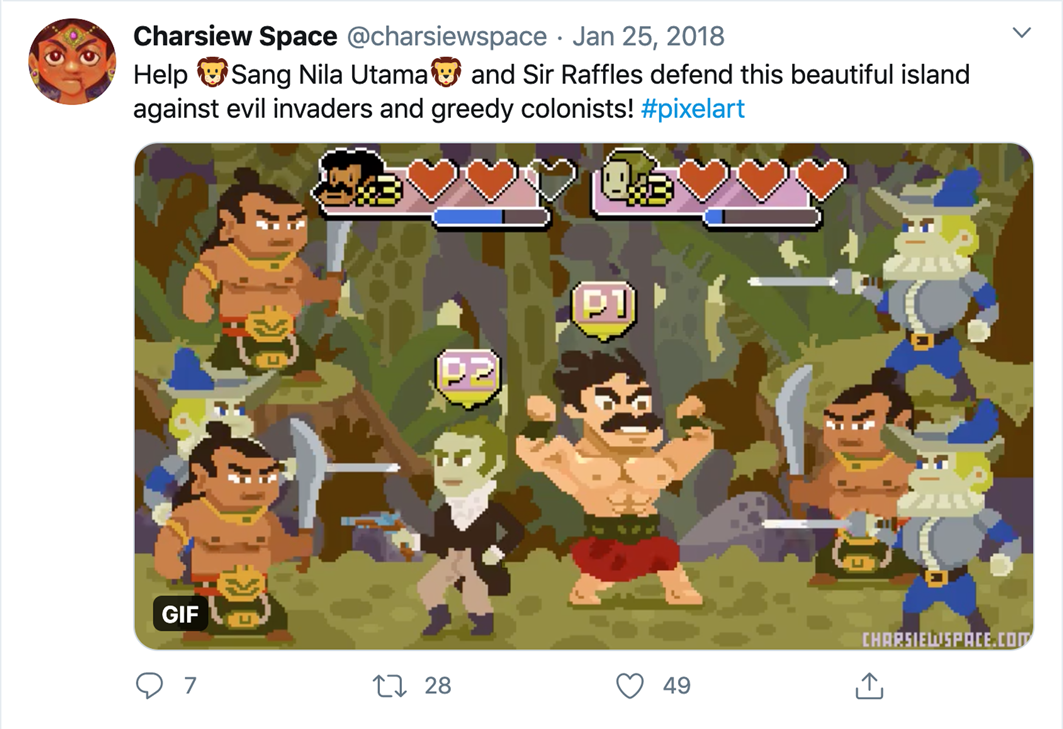Image resolution: width=1063 pixels, height=729 pixels.
Task: Follow the #pixelart hashtag link
Action: 693,108
